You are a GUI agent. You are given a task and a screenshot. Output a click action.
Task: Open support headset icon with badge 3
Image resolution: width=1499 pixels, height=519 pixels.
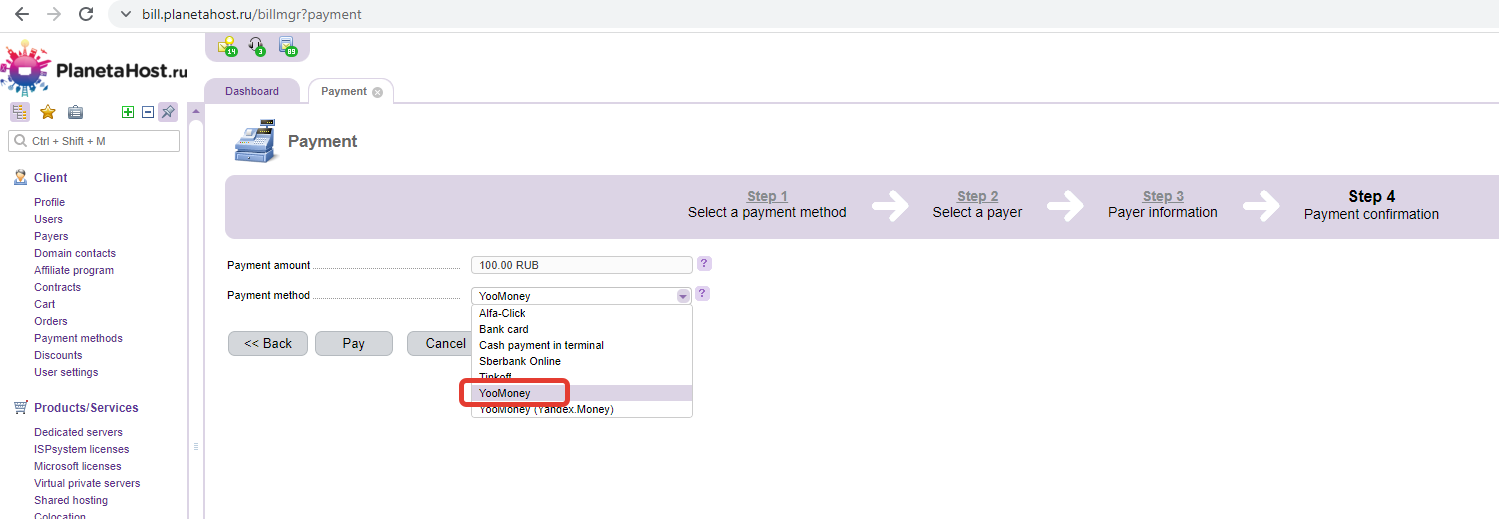coord(257,46)
